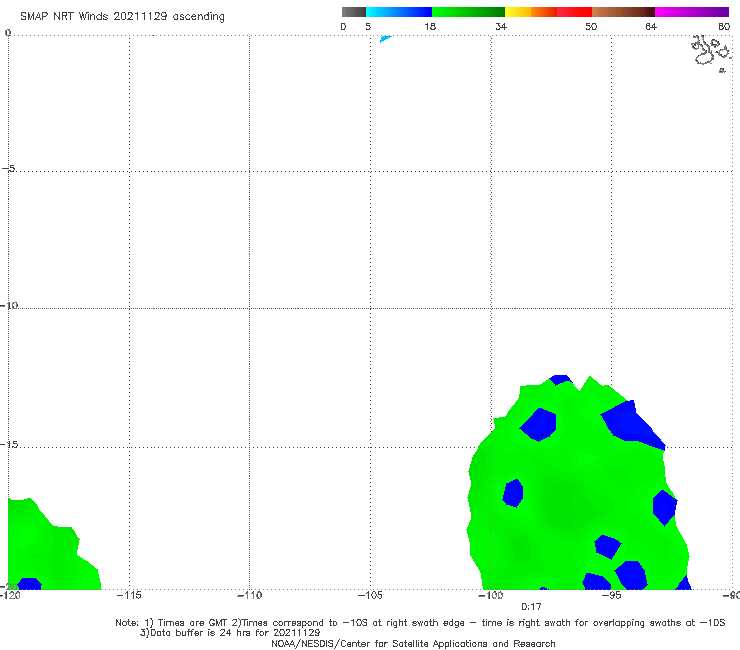Click the 'Data buffer is 24 hrs' note
The width and height of the screenshot is (740, 650).
(230, 633)
